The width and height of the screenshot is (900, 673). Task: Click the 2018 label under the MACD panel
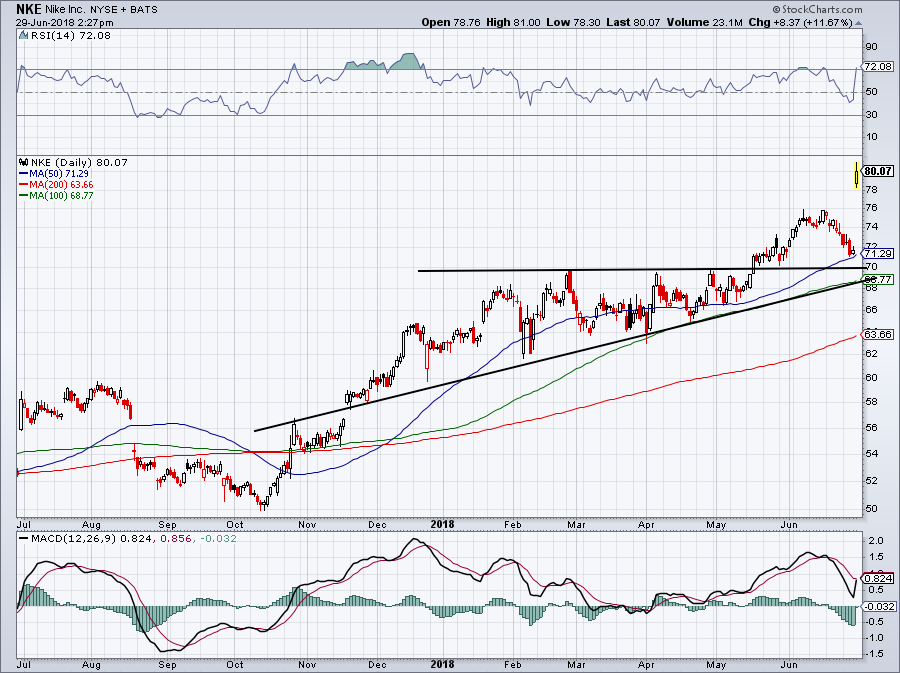pyautogui.click(x=442, y=665)
